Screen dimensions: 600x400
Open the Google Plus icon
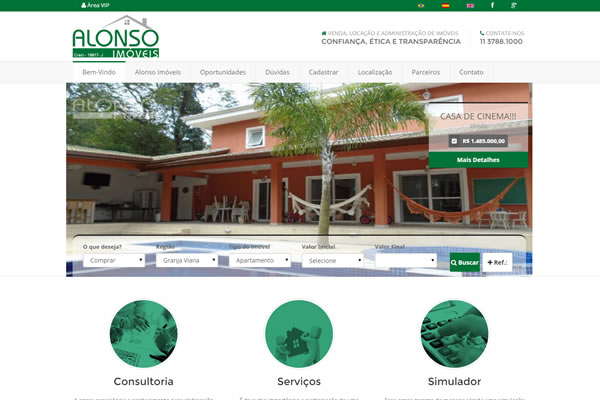point(514,5)
